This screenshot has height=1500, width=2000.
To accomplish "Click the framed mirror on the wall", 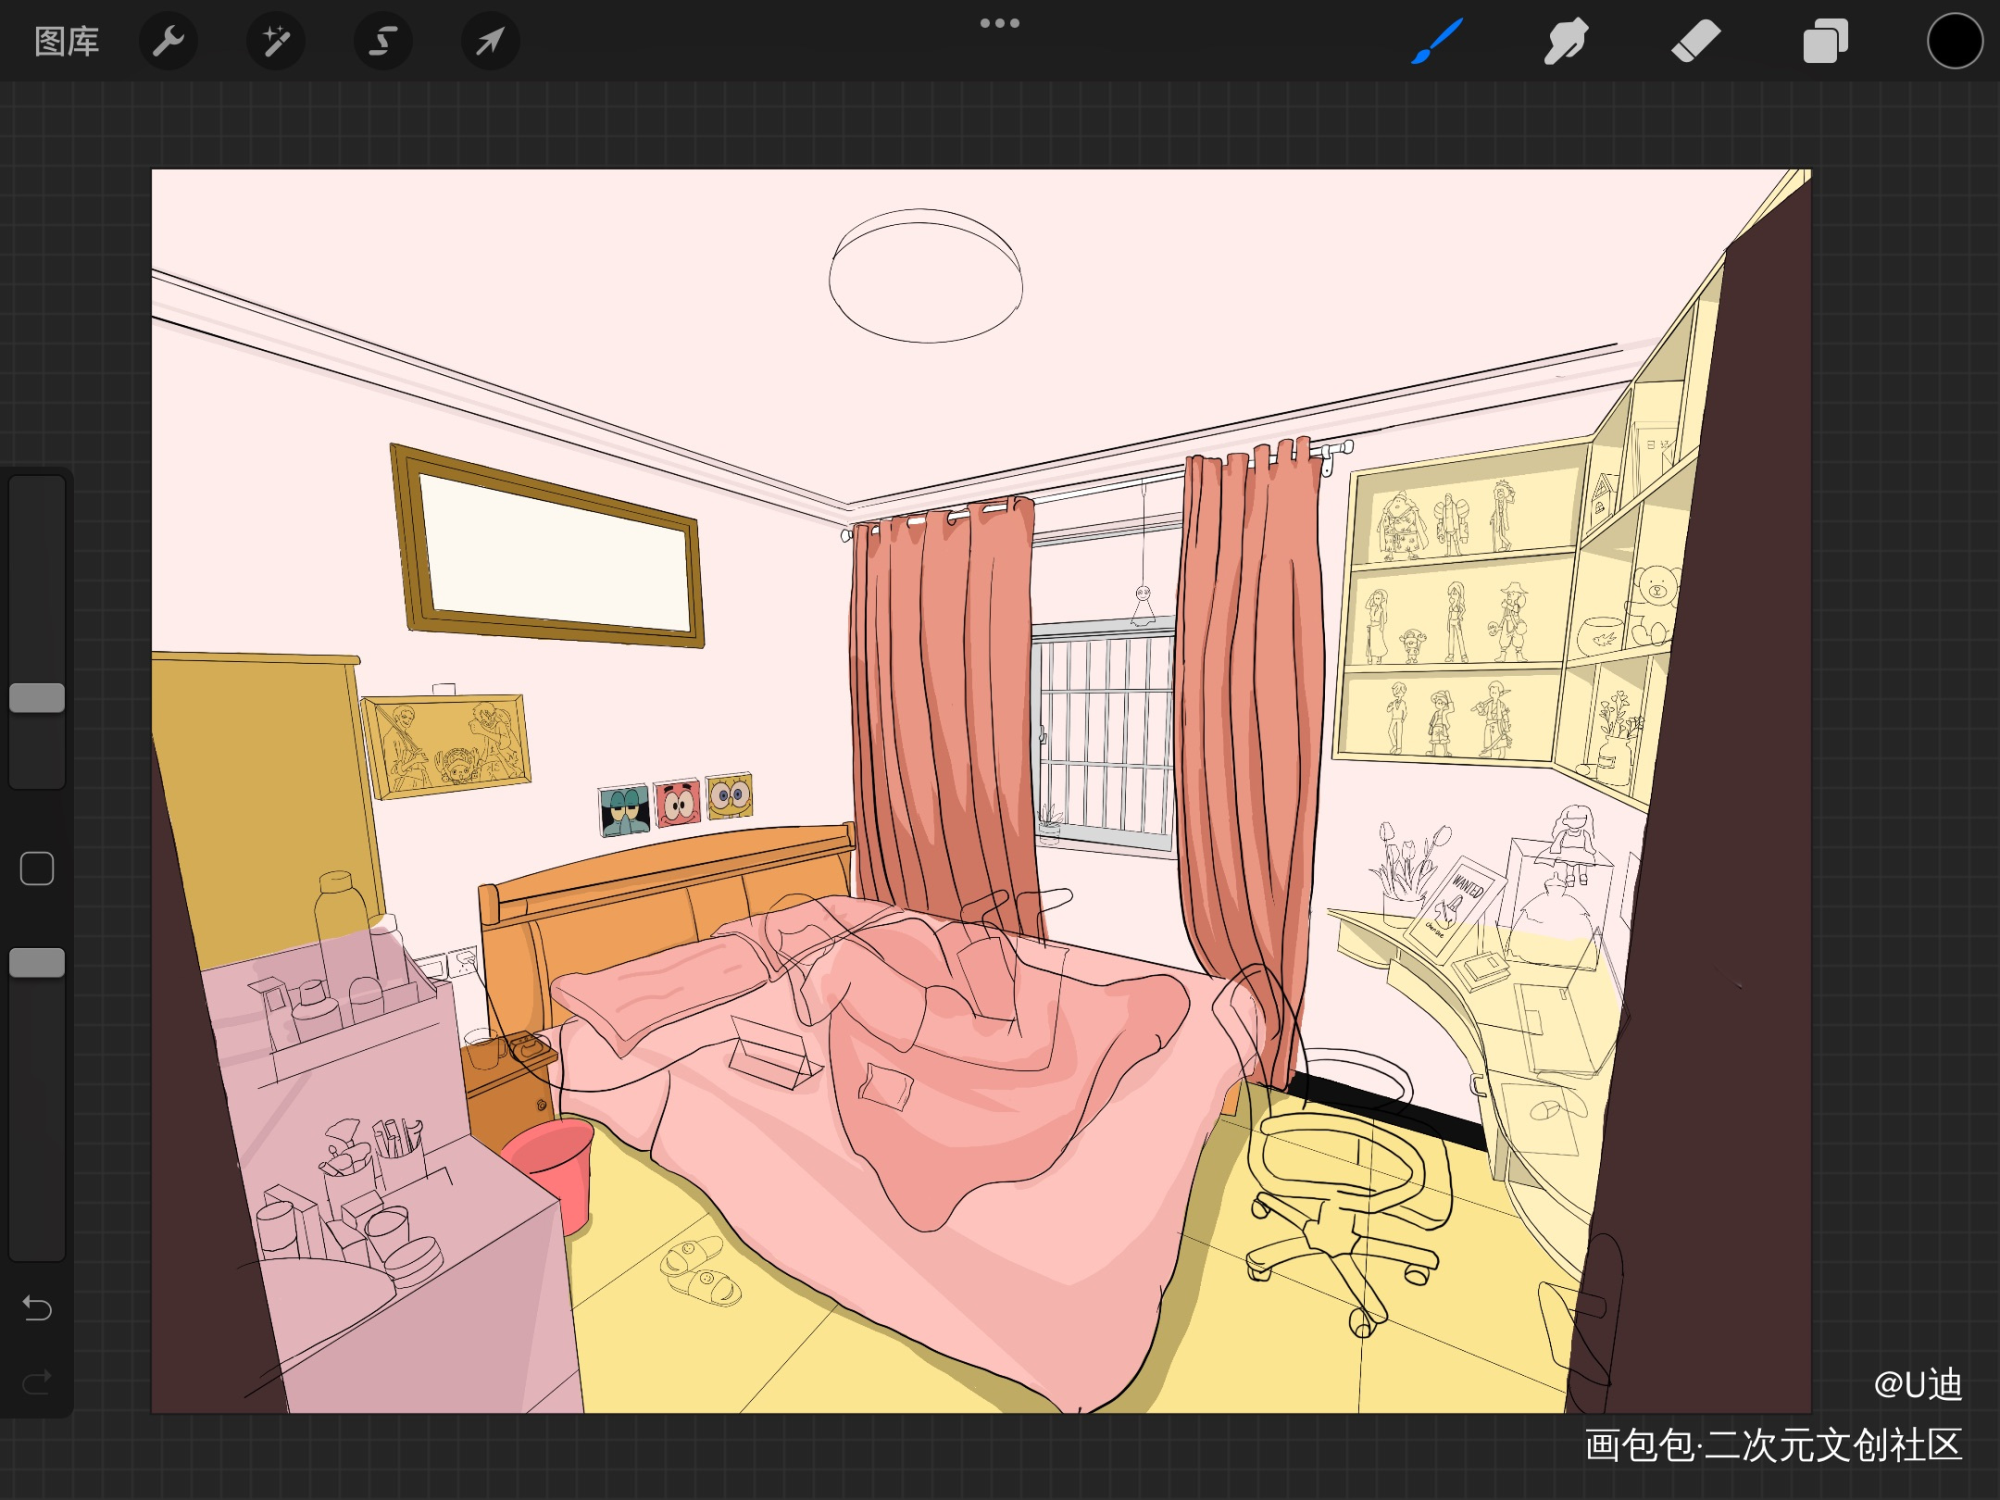I will (x=550, y=546).
